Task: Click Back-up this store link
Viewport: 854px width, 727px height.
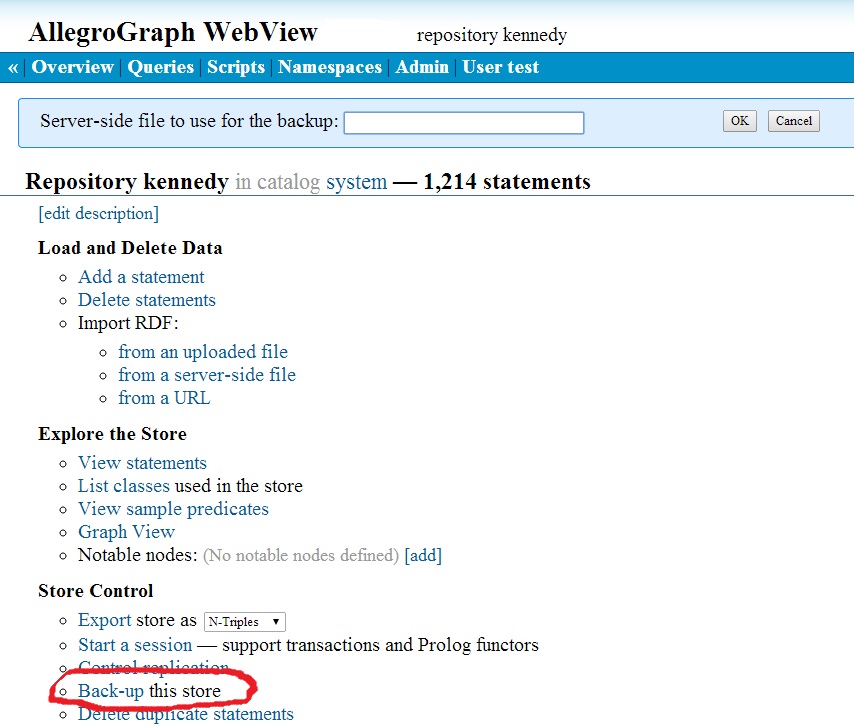Action: point(111,691)
